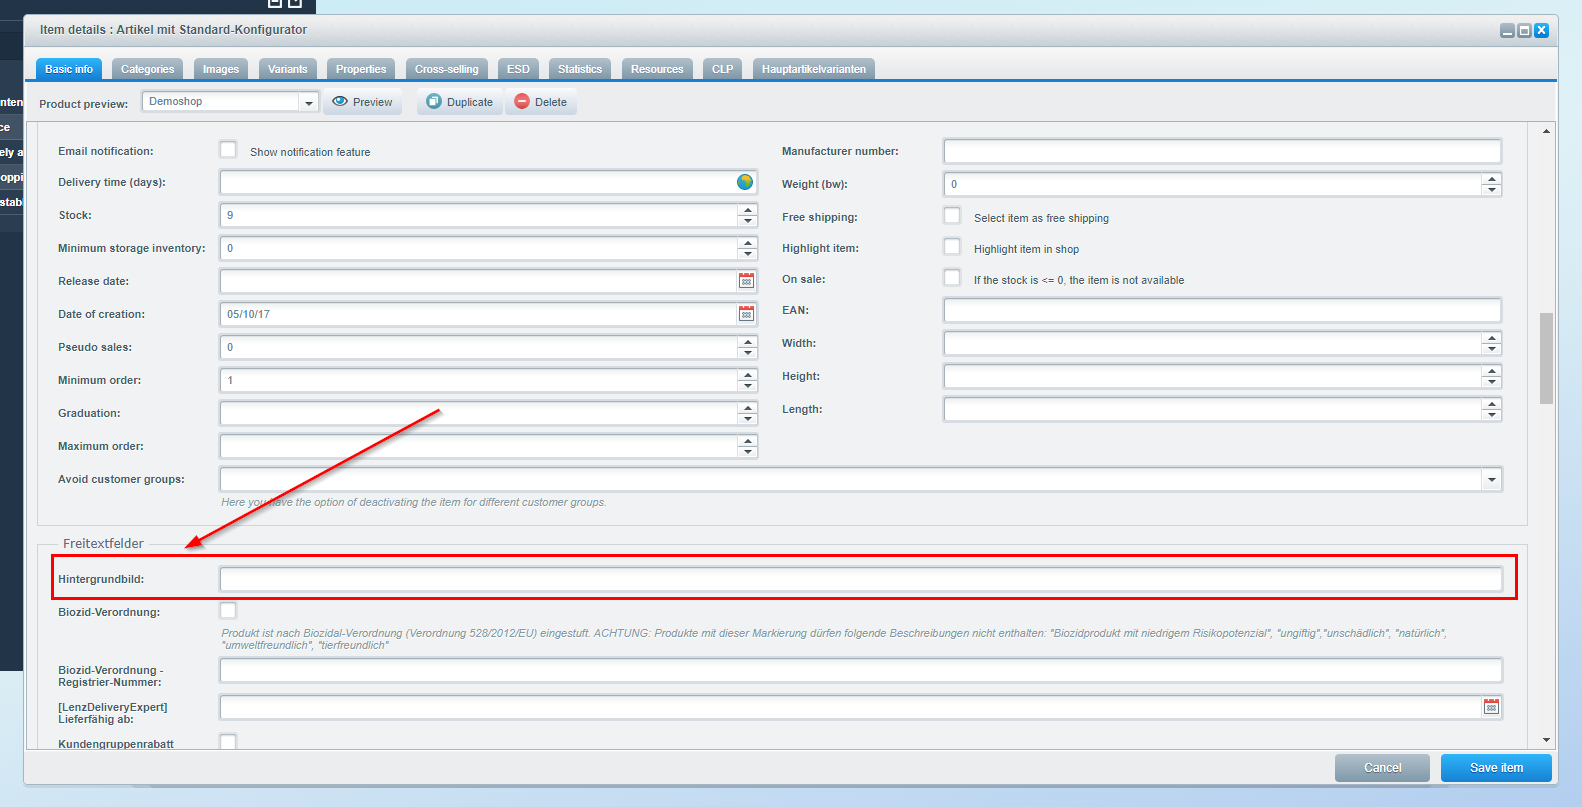Click the Preview eye icon
This screenshot has height=807, width=1582.
coord(340,102)
